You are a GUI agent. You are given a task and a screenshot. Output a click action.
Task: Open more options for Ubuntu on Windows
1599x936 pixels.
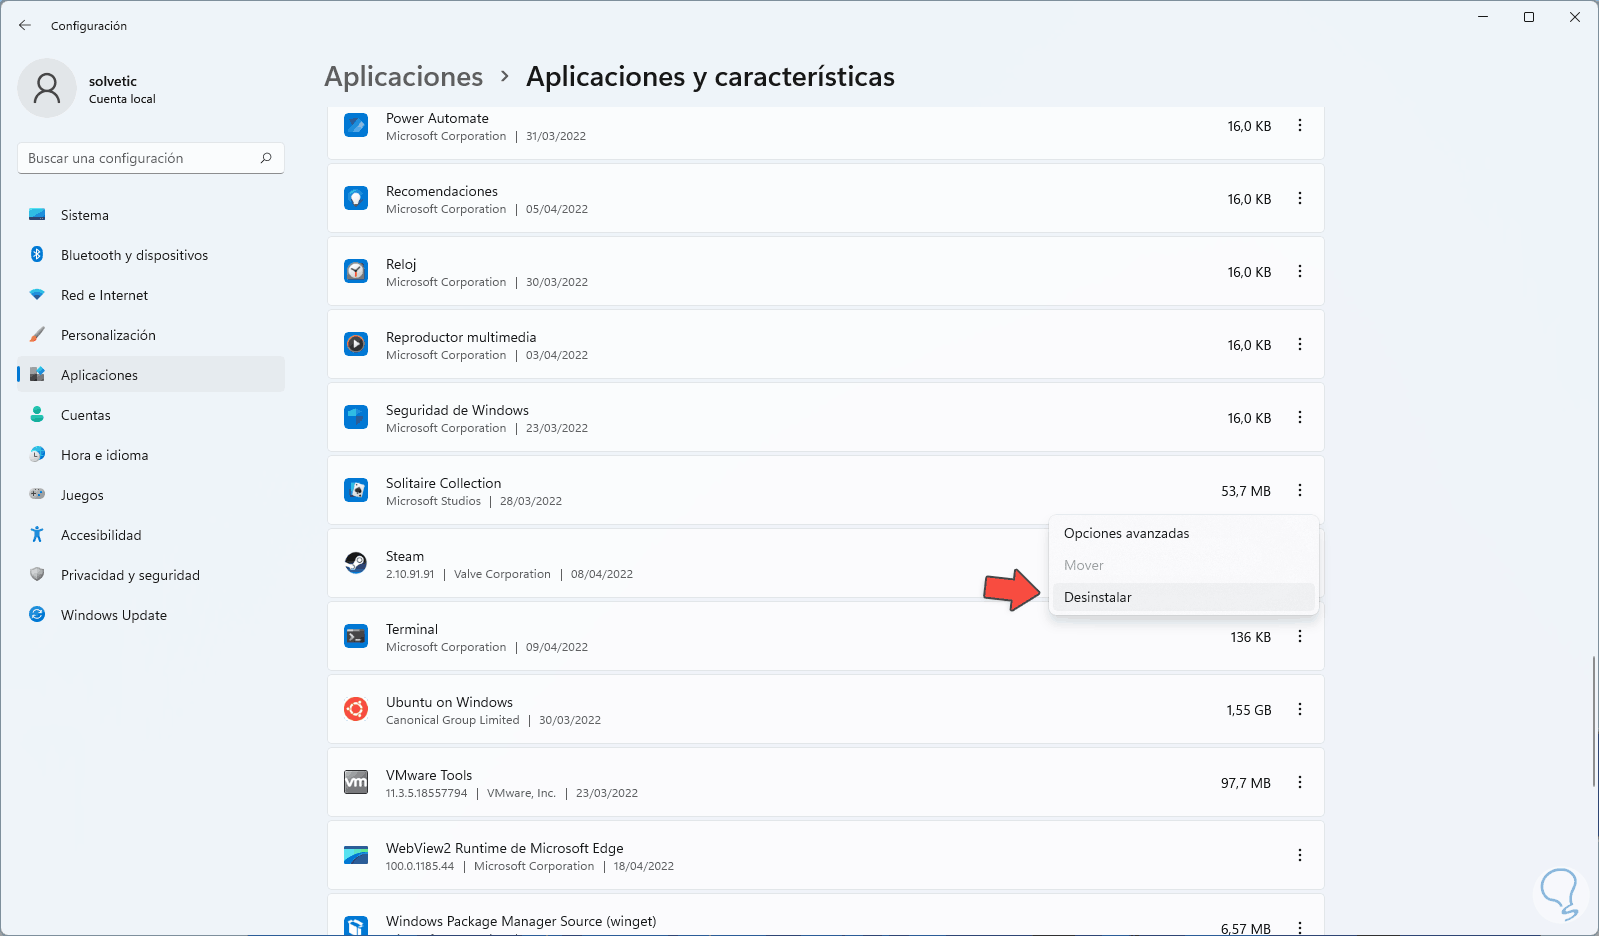(1300, 709)
